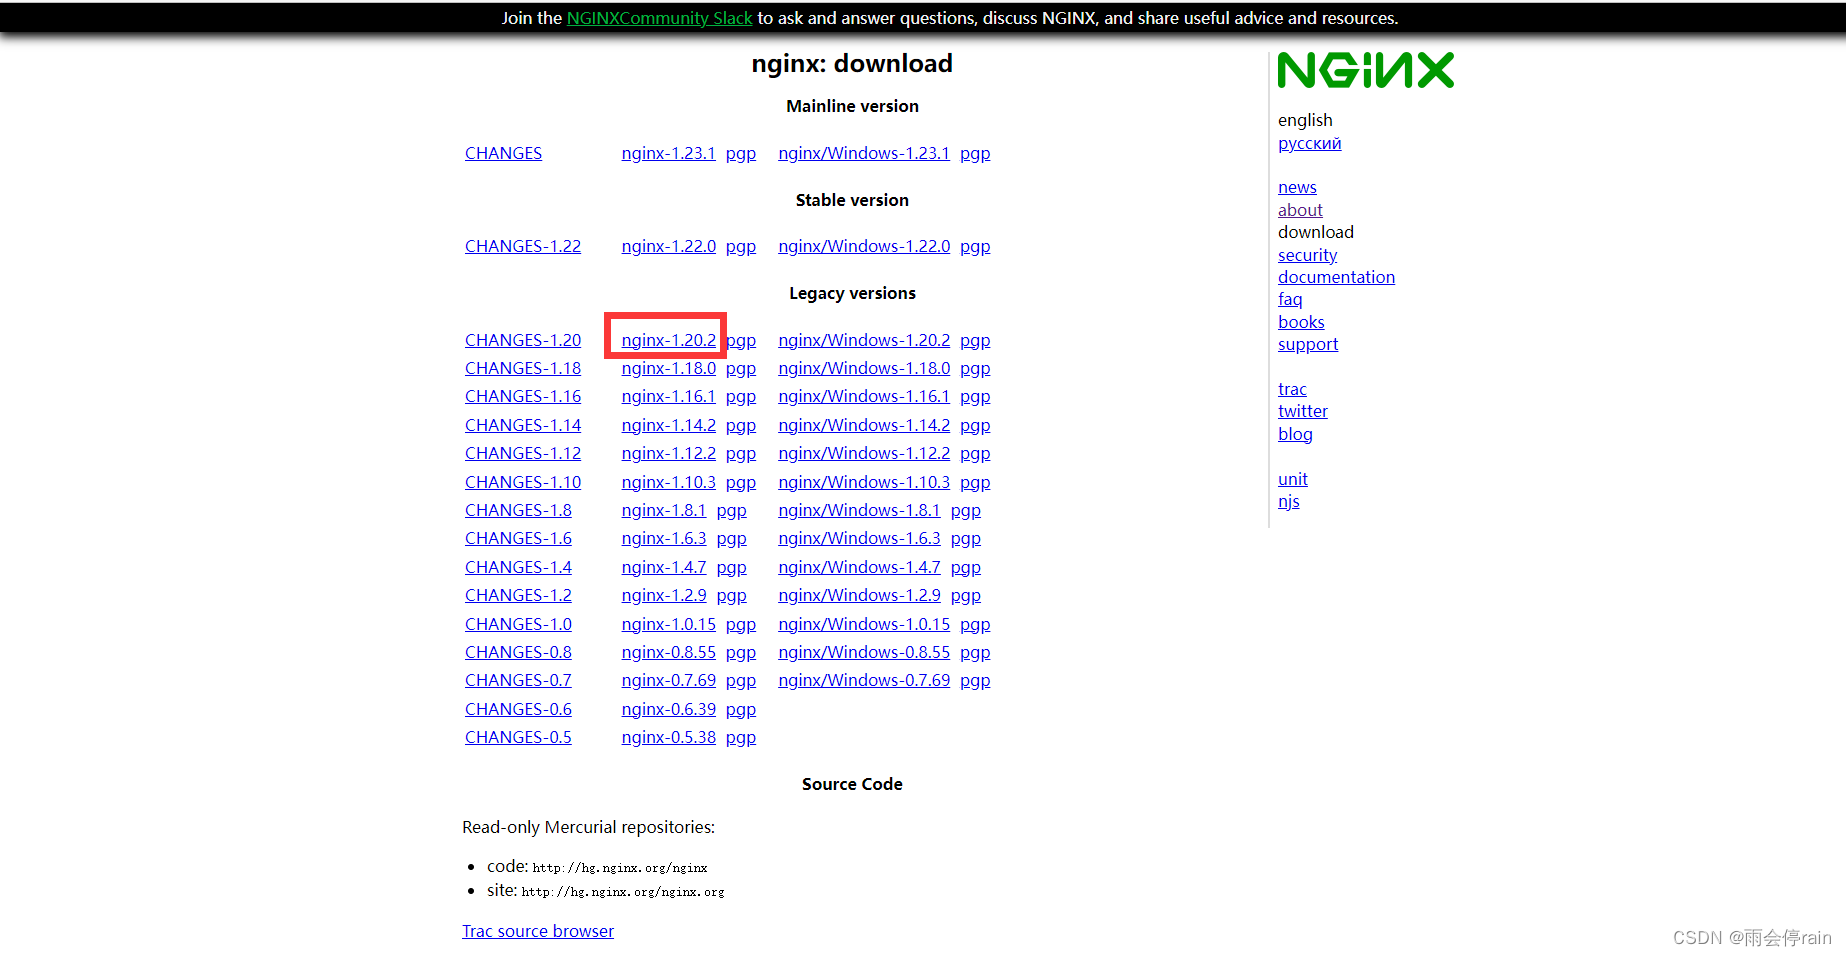
Task: Open CHANGES-1.10 link
Action: tap(523, 482)
